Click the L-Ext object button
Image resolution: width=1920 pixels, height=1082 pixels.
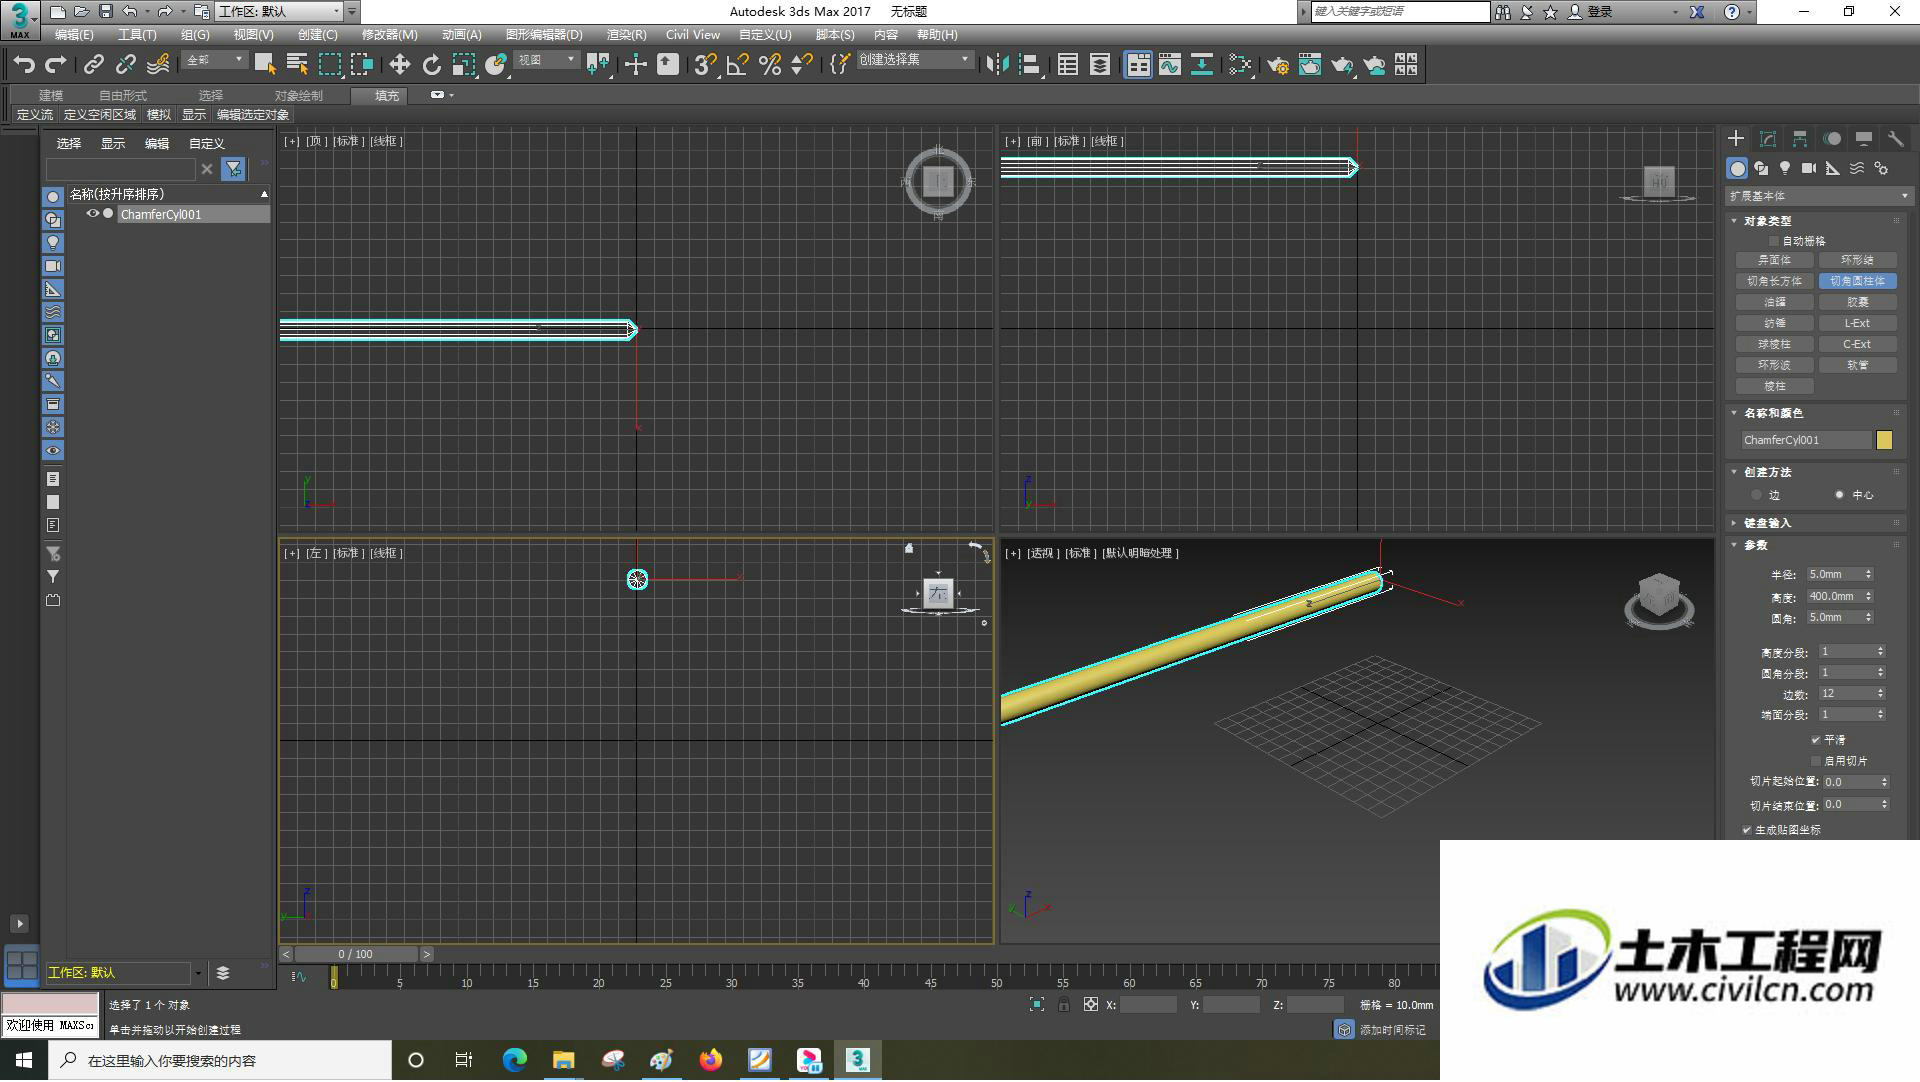click(x=1857, y=324)
